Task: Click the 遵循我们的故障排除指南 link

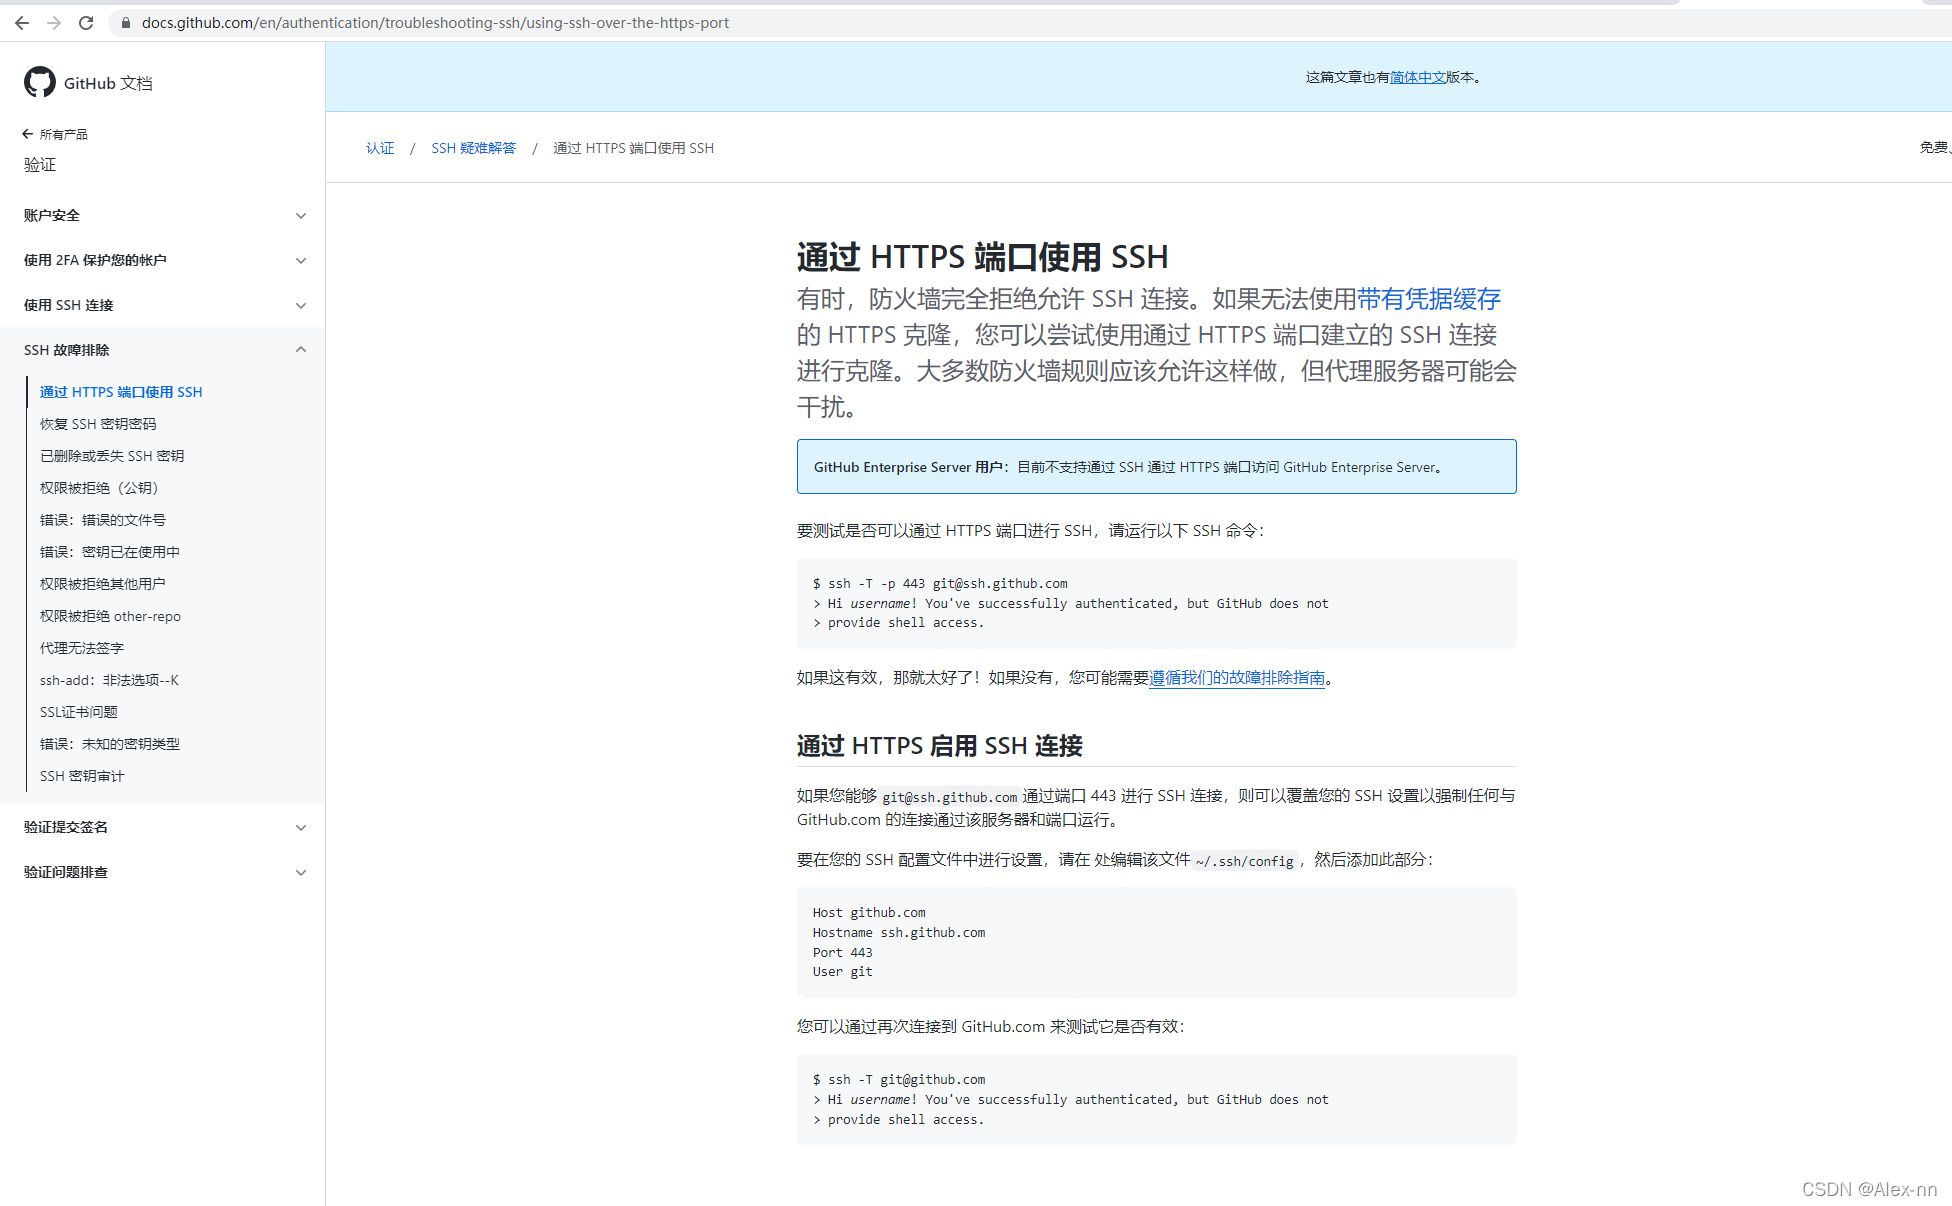Action: click(x=1236, y=678)
